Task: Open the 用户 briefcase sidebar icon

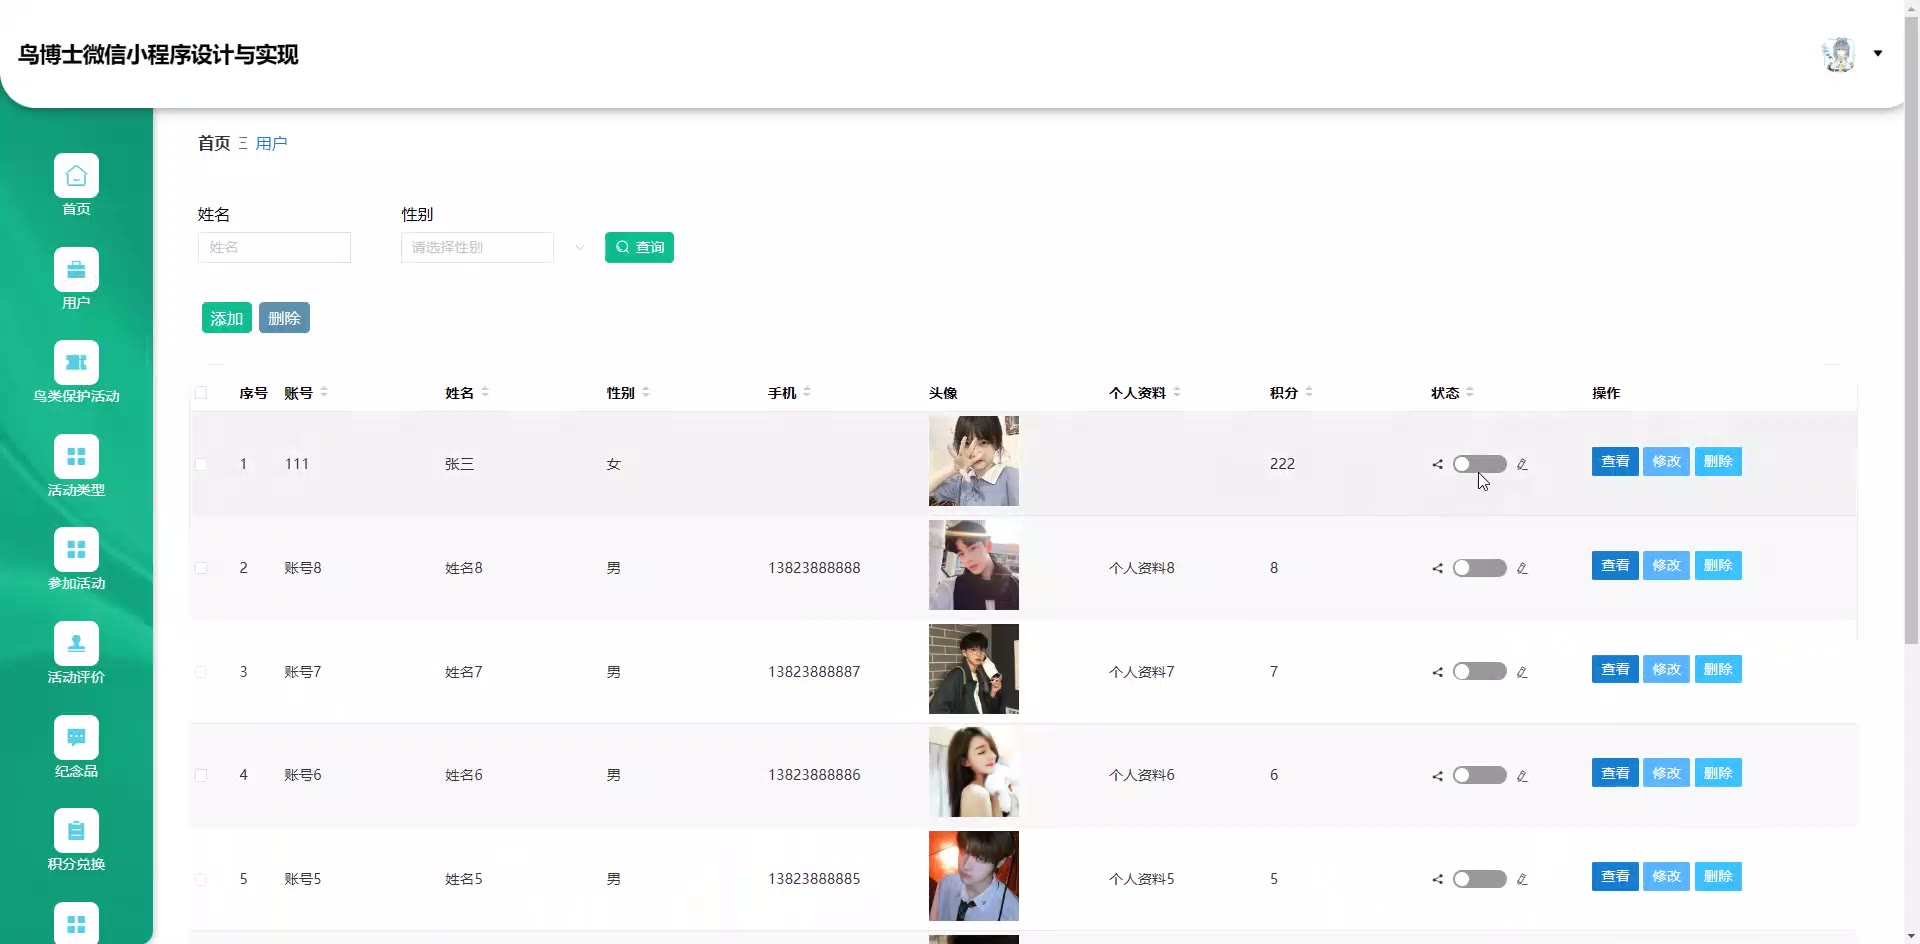Action: point(76,270)
